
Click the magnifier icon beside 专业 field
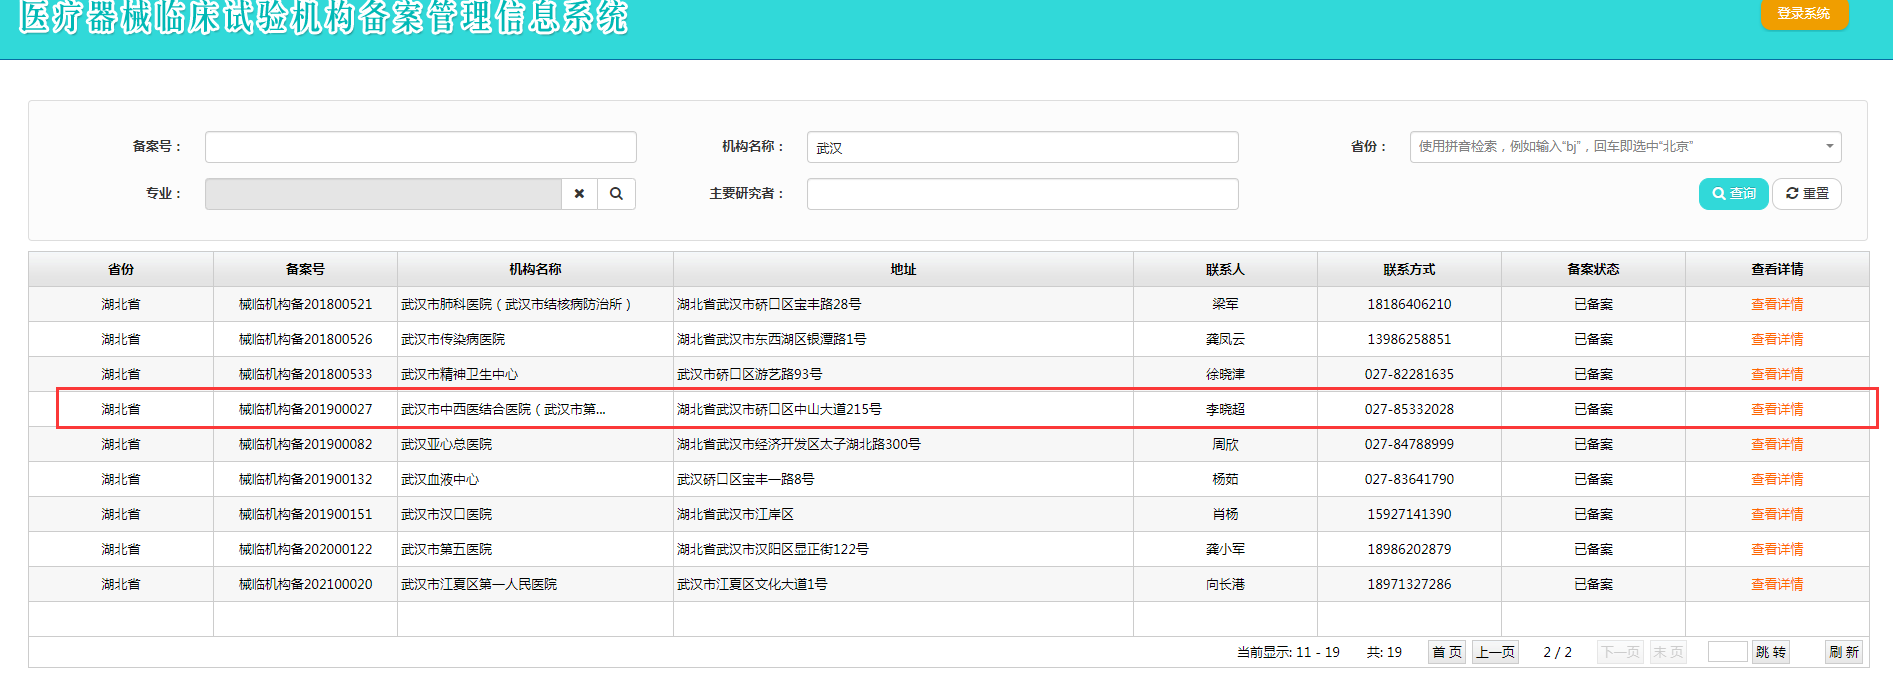click(x=616, y=194)
